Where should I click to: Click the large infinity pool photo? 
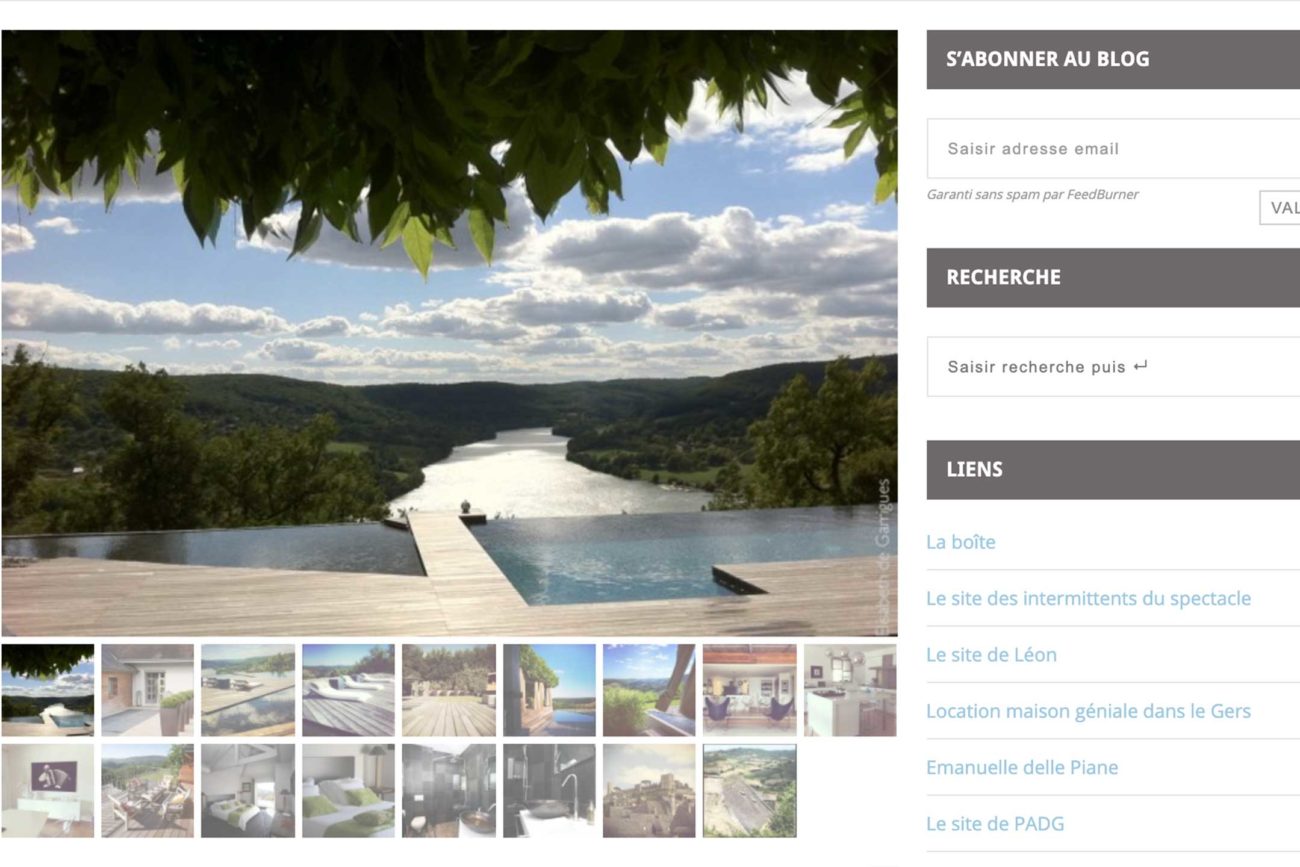449,333
